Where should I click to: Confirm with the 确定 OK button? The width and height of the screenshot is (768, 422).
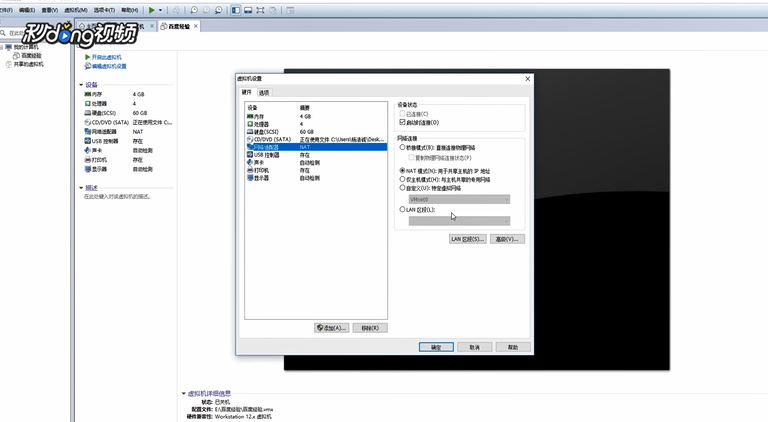[x=436, y=347]
